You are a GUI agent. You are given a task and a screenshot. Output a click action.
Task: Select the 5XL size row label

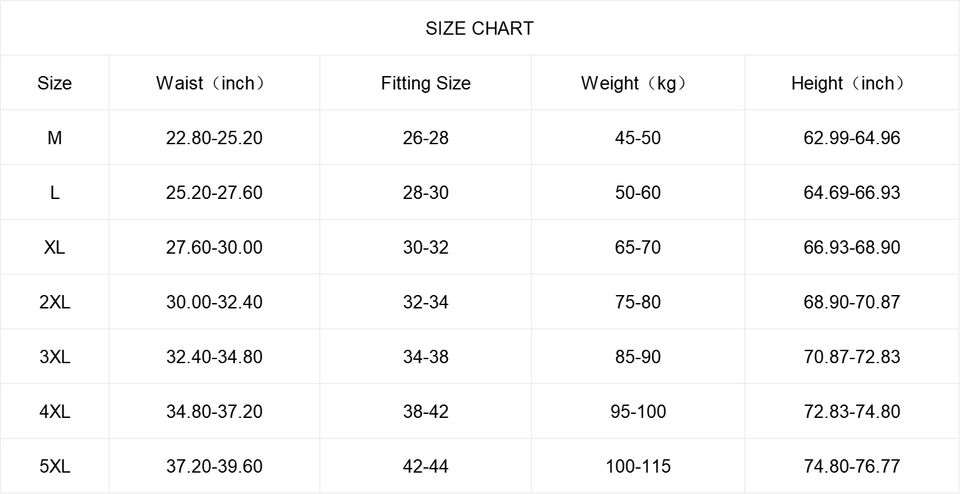54,466
